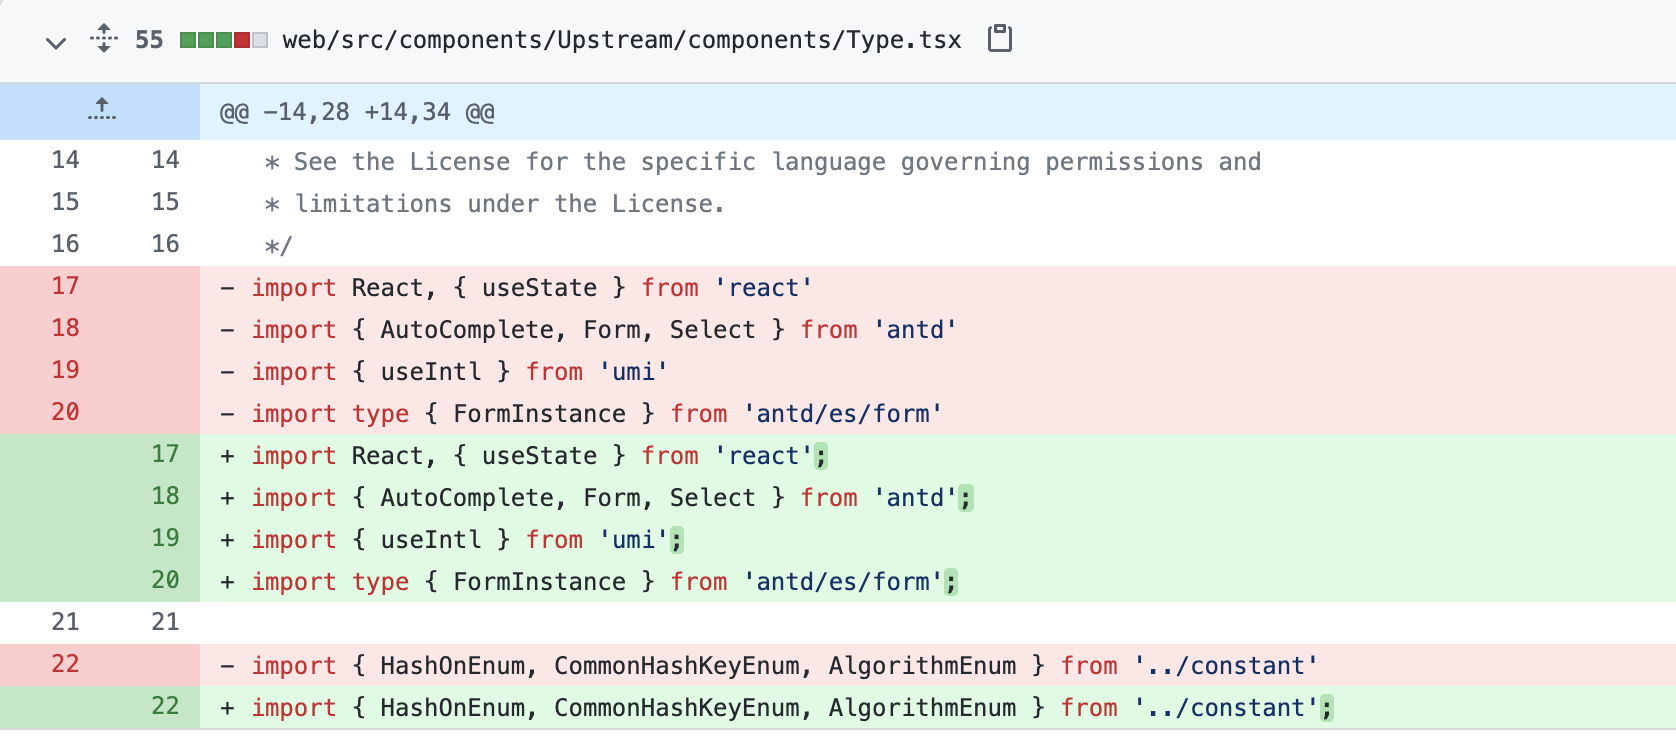Click added FormInstance type import line
The image size is (1676, 736).
click(x=938, y=581)
